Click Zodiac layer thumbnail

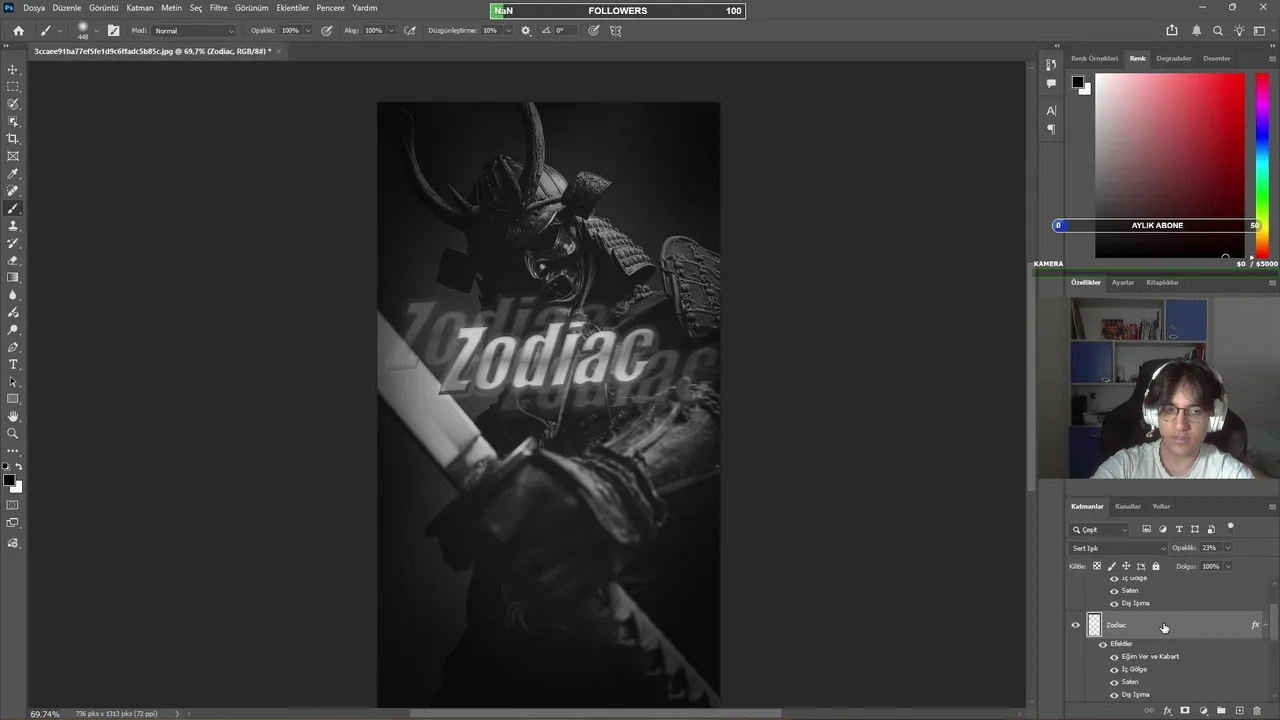[x=1094, y=625]
